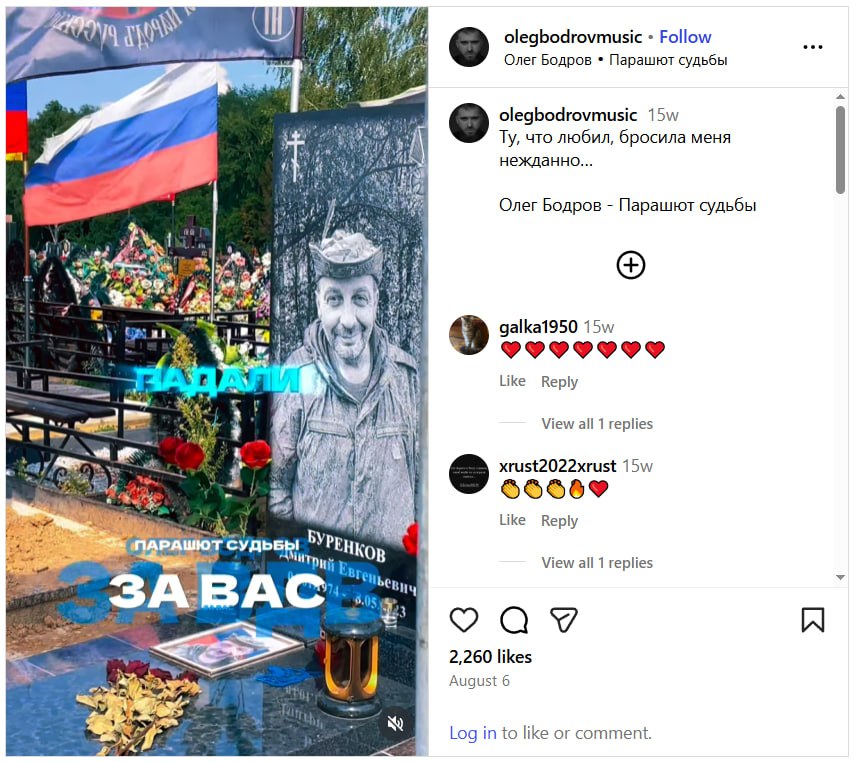Expand replies under xrust2022xrust comment
Image resolution: width=854 pixels, height=762 pixels.
pyautogui.click(x=597, y=562)
